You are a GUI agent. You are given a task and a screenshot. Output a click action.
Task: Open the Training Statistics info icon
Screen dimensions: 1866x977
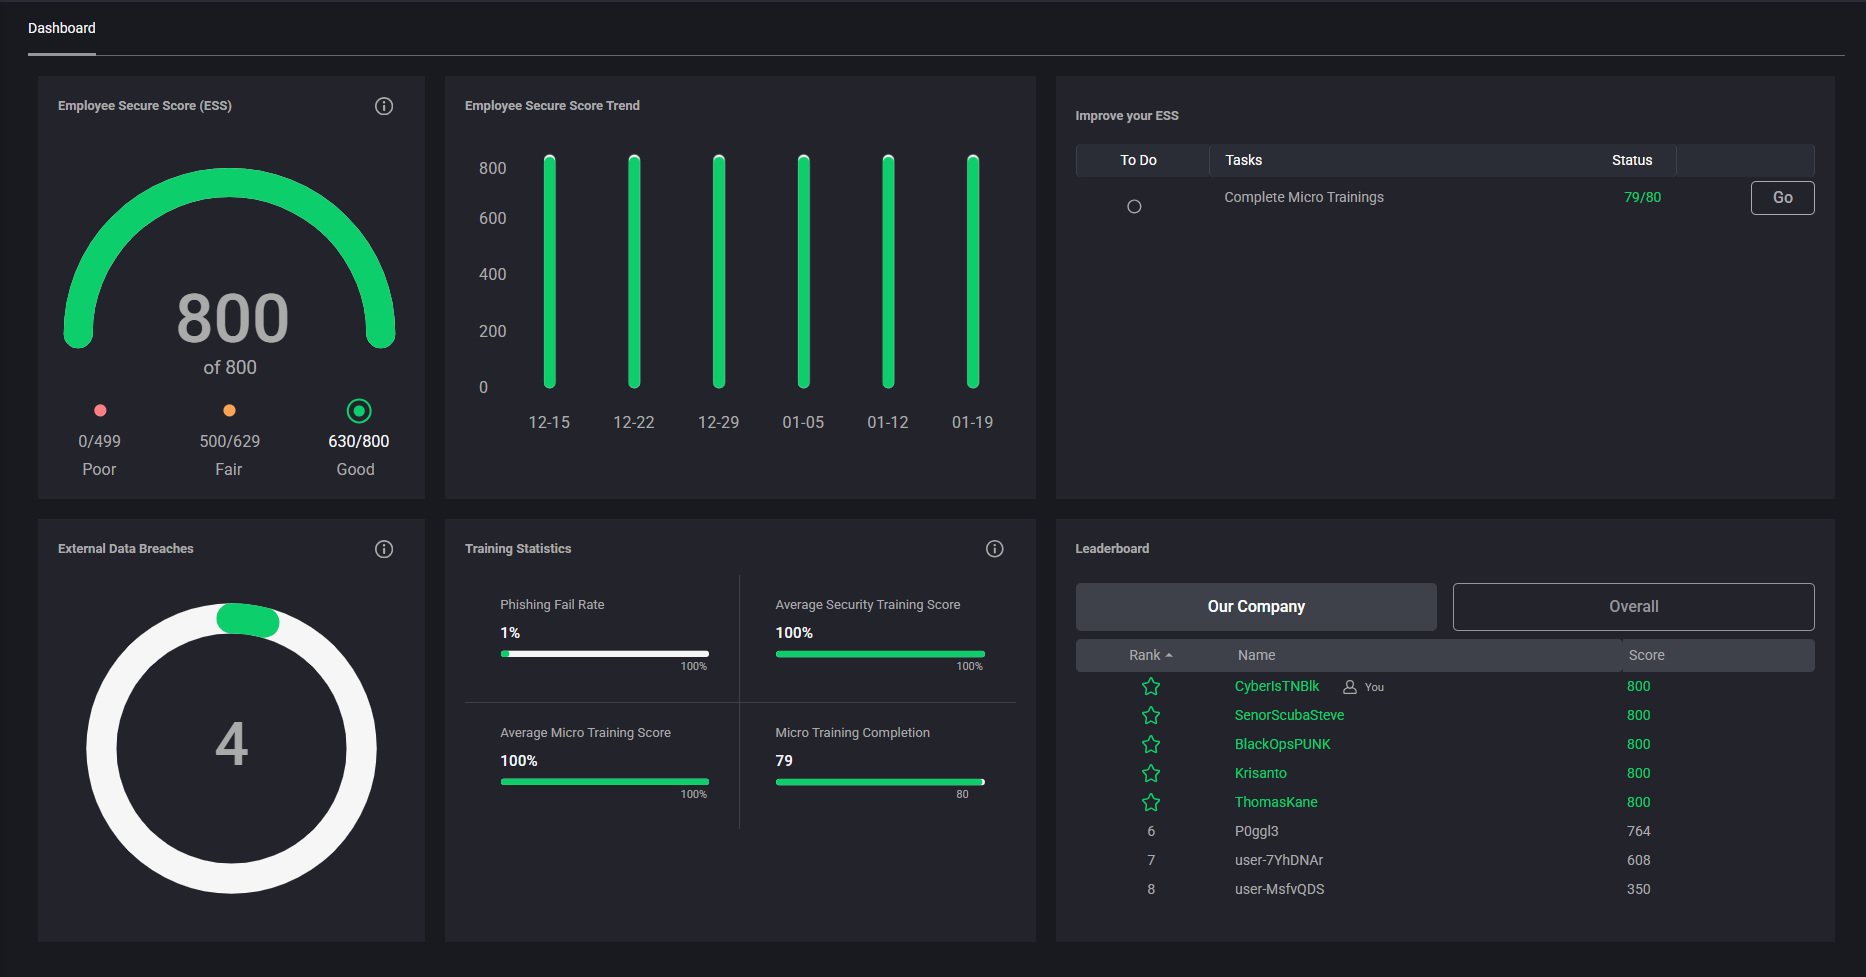click(x=994, y=548)
